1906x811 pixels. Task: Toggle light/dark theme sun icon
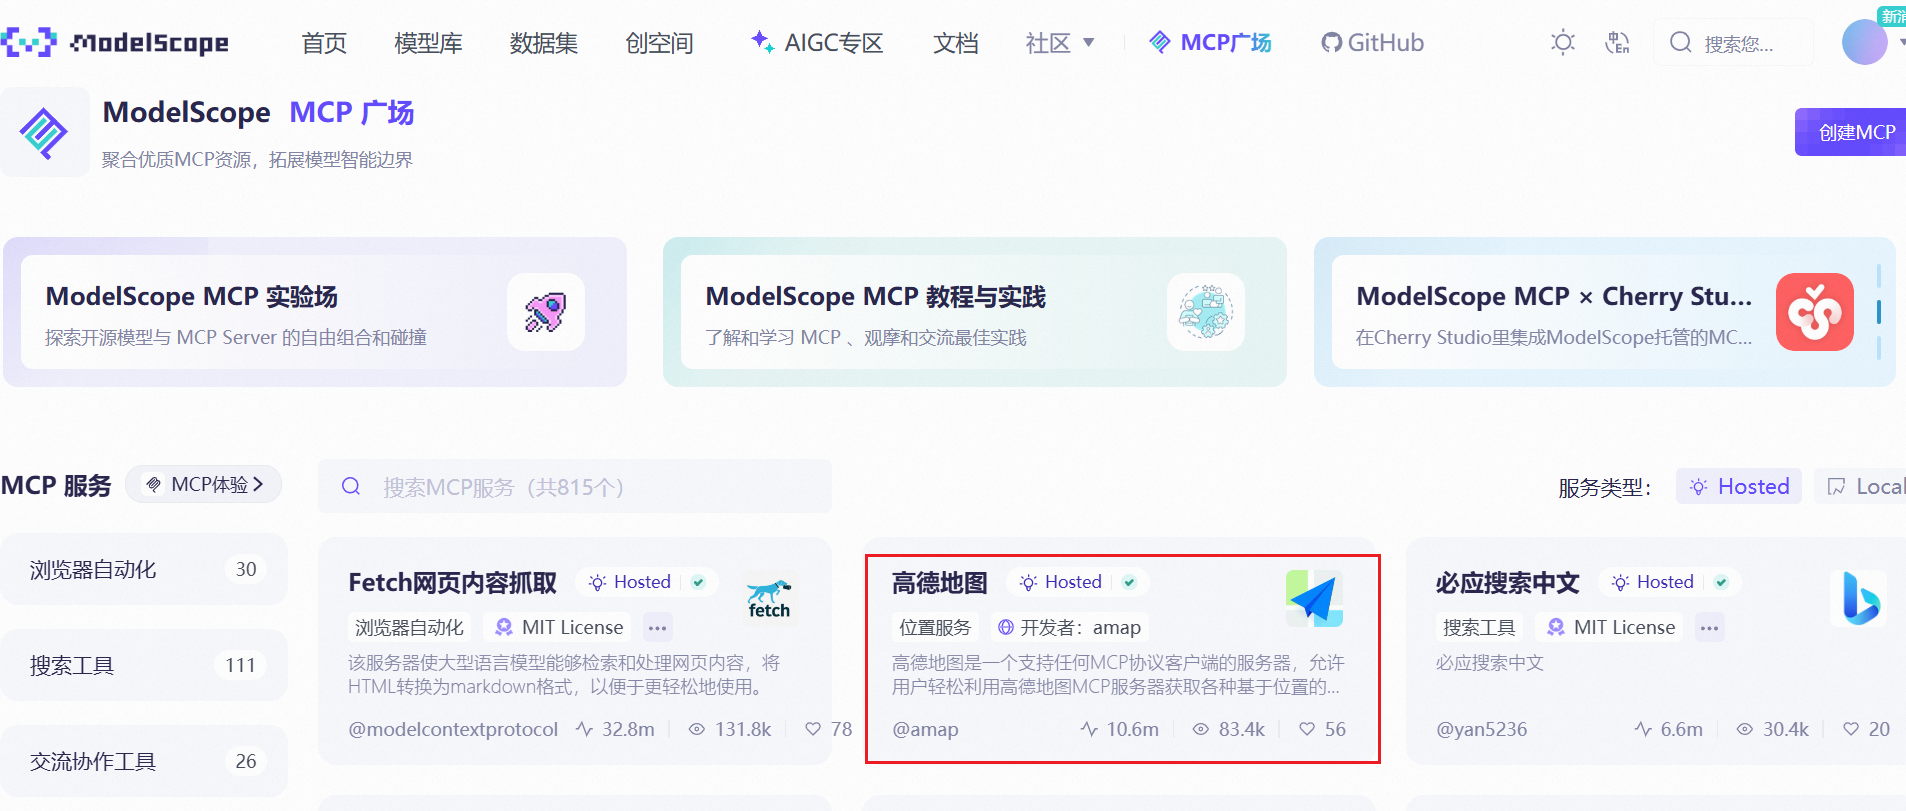point(1562,42)
